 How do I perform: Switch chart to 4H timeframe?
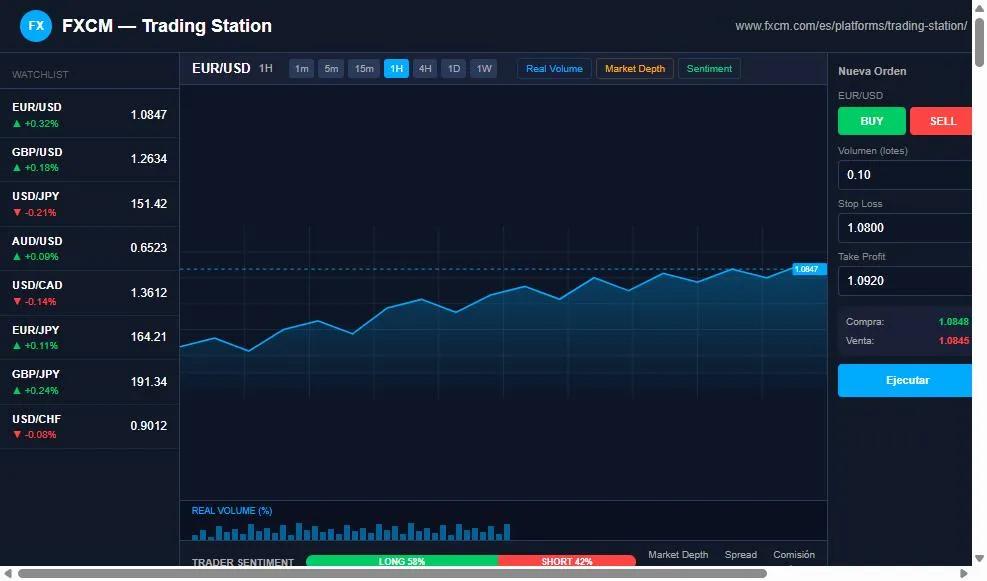[x=425, y=69]
